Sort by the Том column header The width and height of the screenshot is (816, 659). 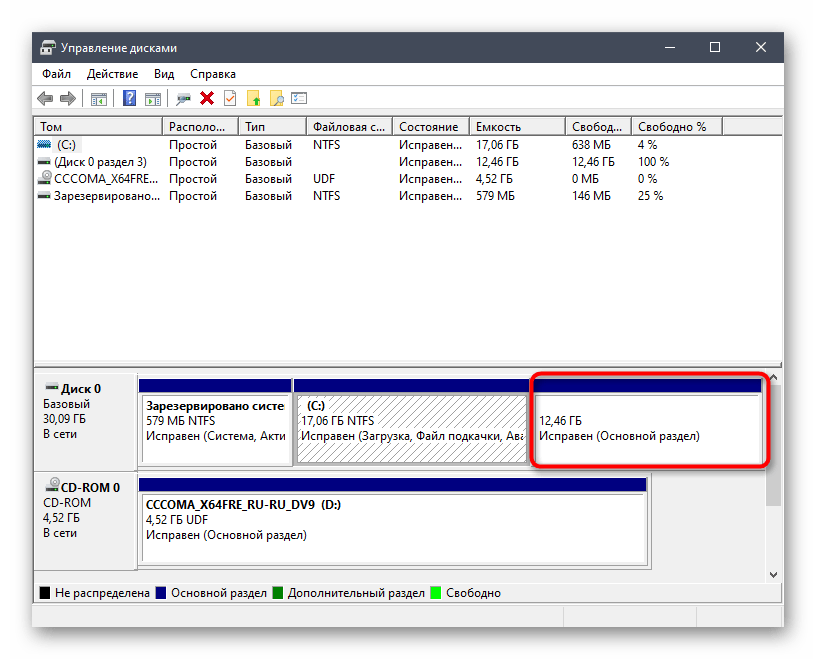coord(97,127)
